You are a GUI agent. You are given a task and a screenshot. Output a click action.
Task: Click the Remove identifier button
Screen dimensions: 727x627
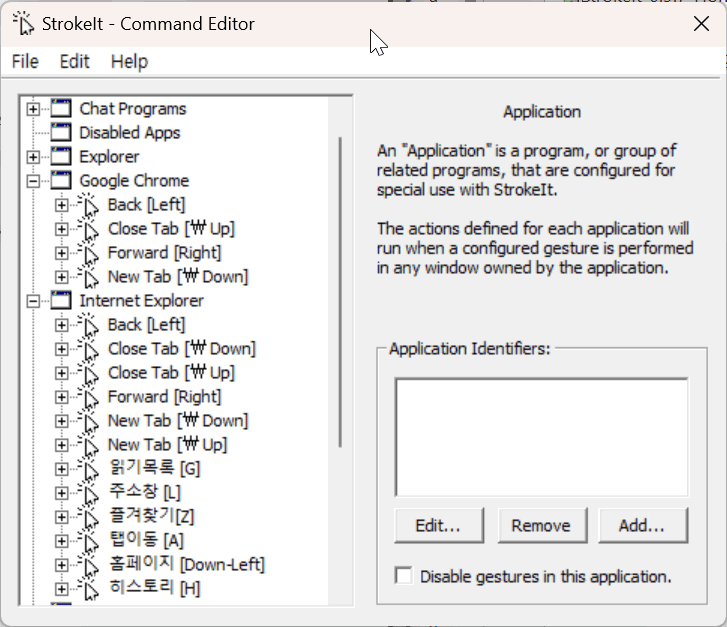[x=542, y=525]
